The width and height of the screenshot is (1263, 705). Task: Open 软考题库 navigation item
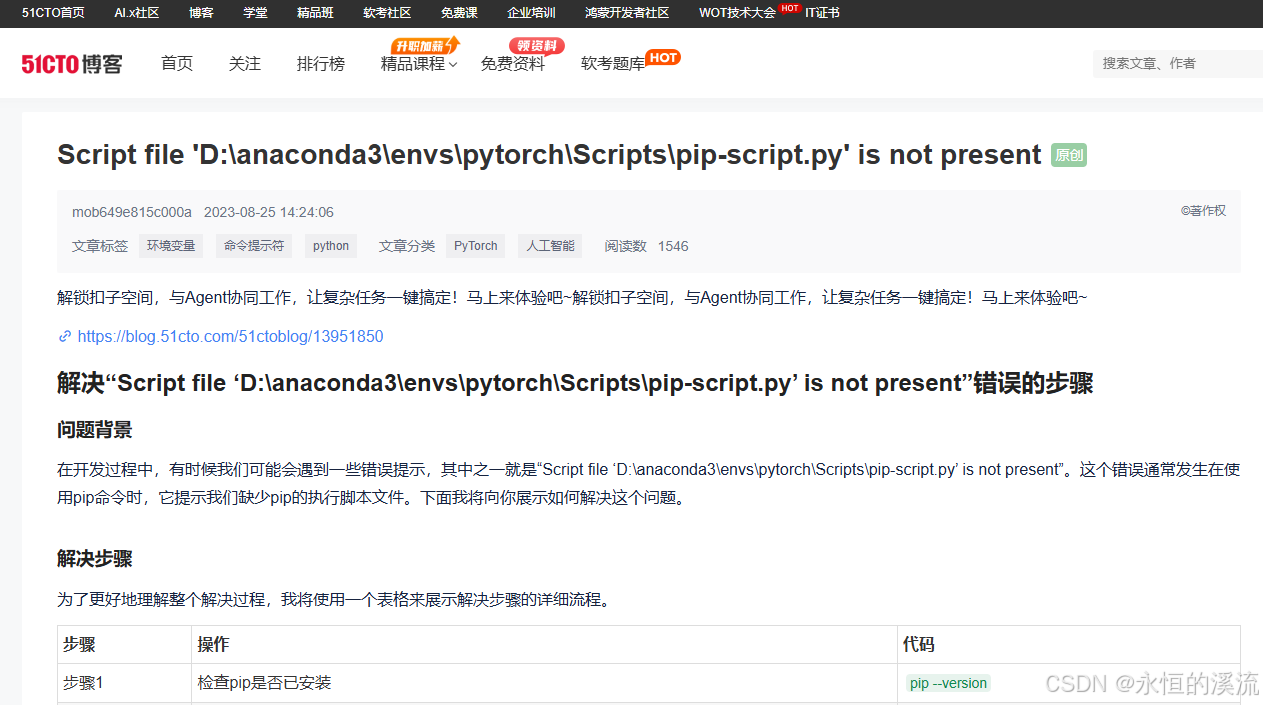click(x=613, y=64)
